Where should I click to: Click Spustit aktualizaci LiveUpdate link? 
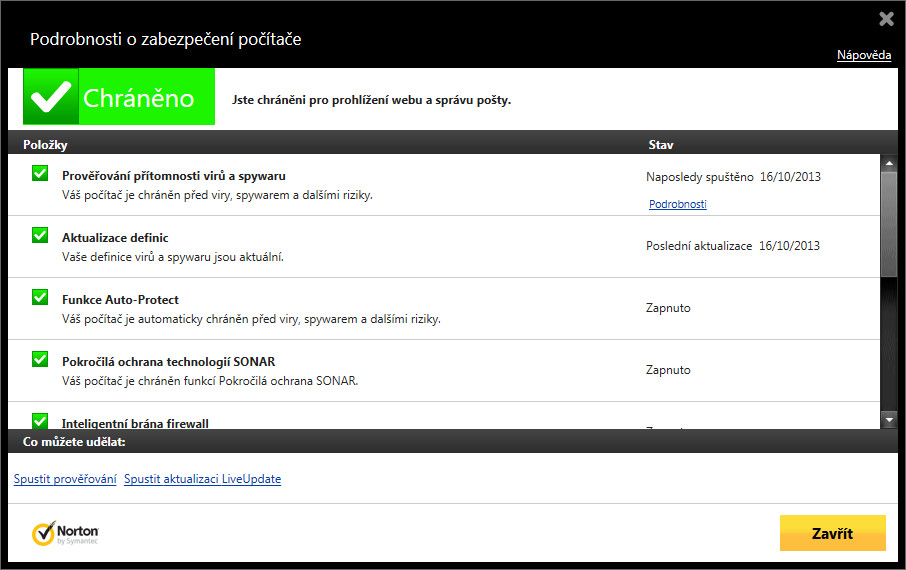[x=202, y=479]
